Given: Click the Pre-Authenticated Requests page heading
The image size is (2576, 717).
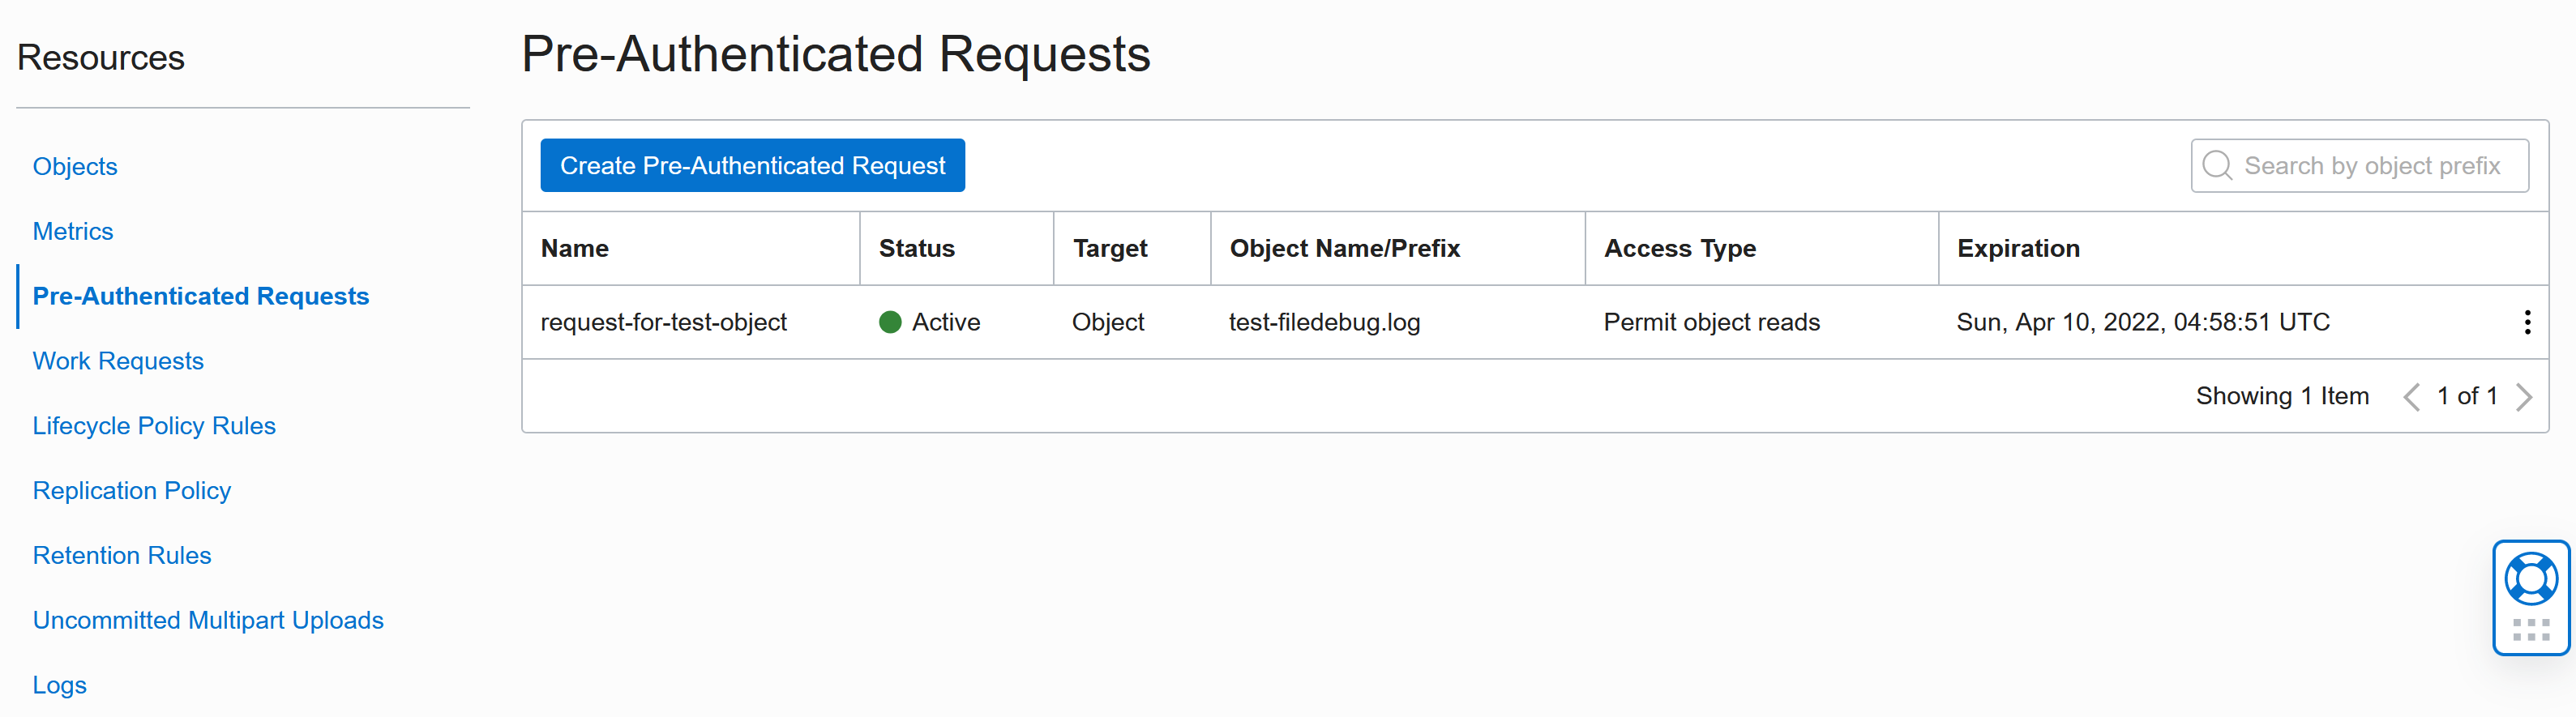Looking at the screenshot, I should 836,54.
